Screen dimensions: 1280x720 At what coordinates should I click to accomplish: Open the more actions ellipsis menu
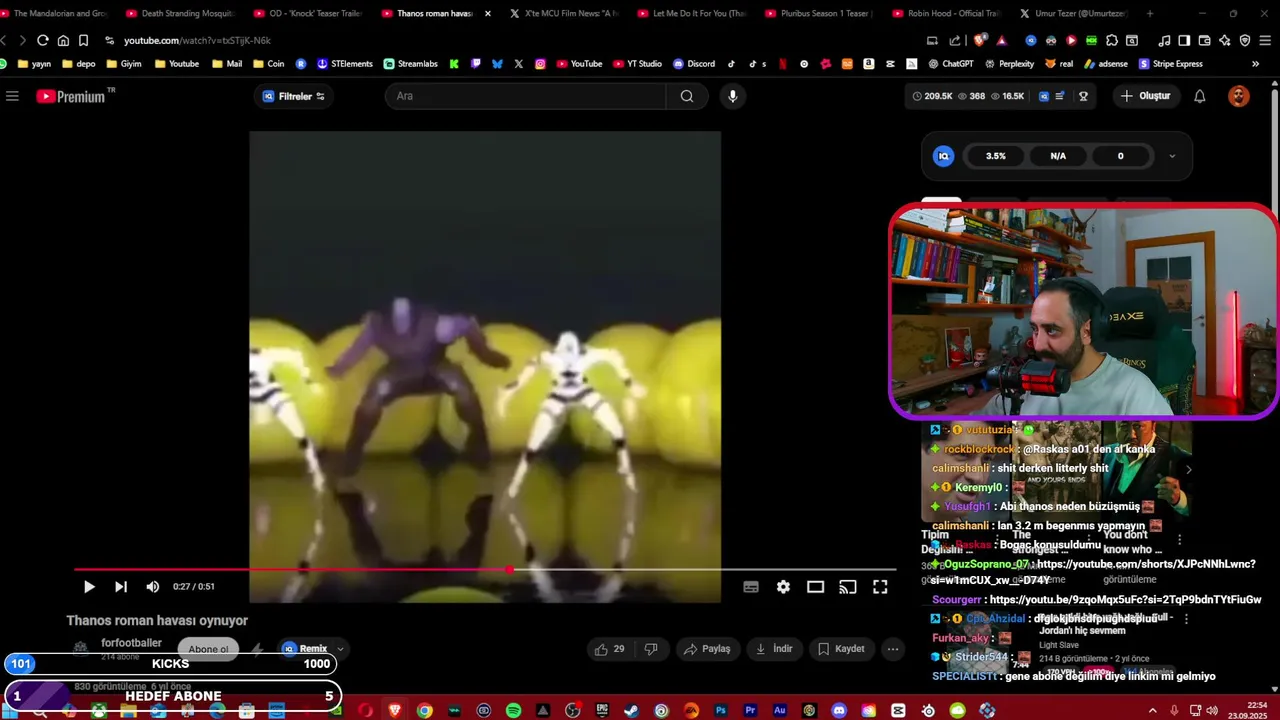(x=893, y=649)
